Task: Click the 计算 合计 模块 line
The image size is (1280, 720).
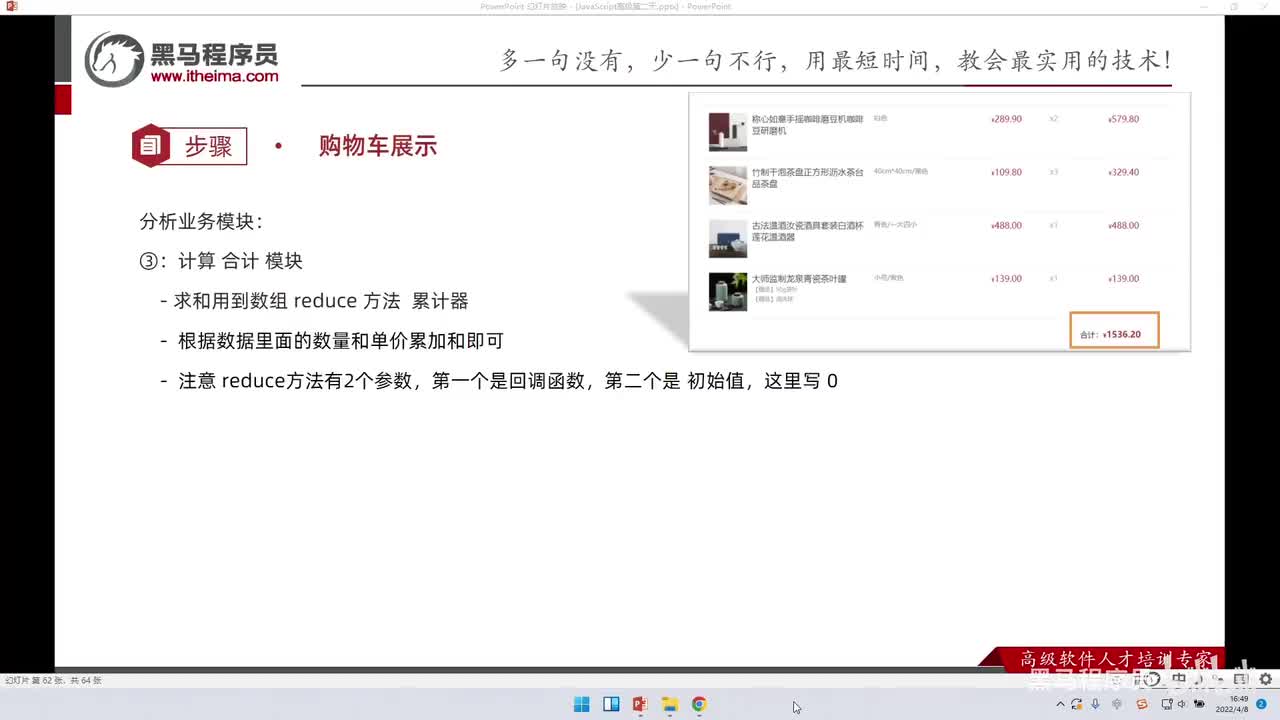Action: click(221, 261)
